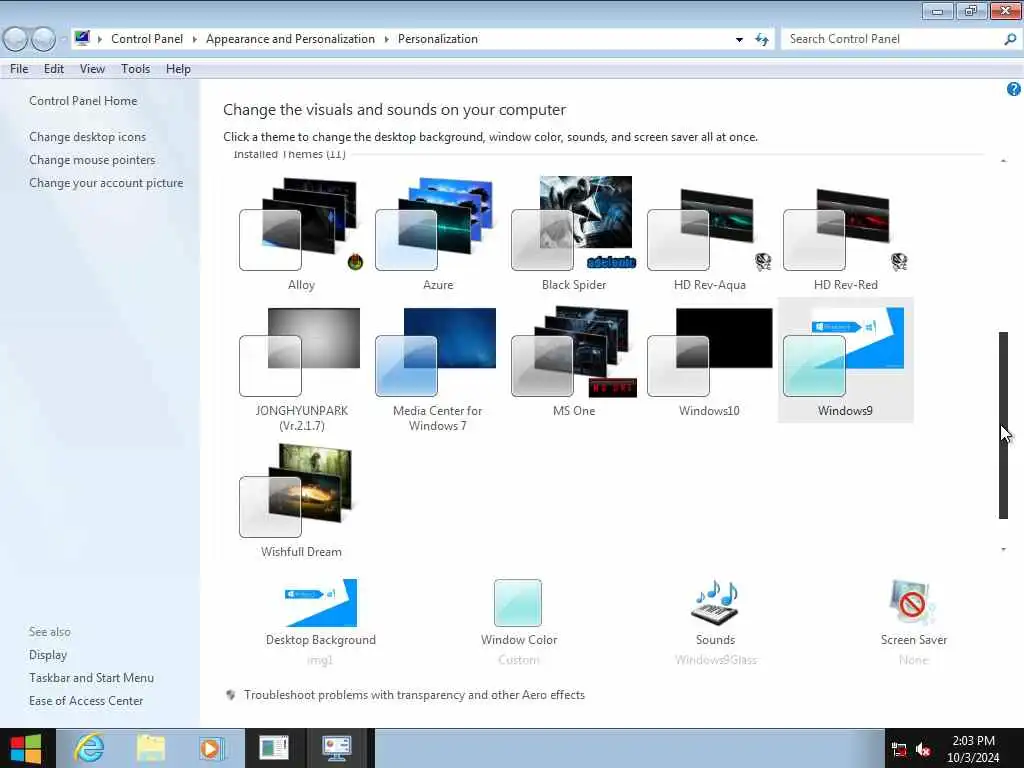Click the document window taskbar icon

(274, 748)
